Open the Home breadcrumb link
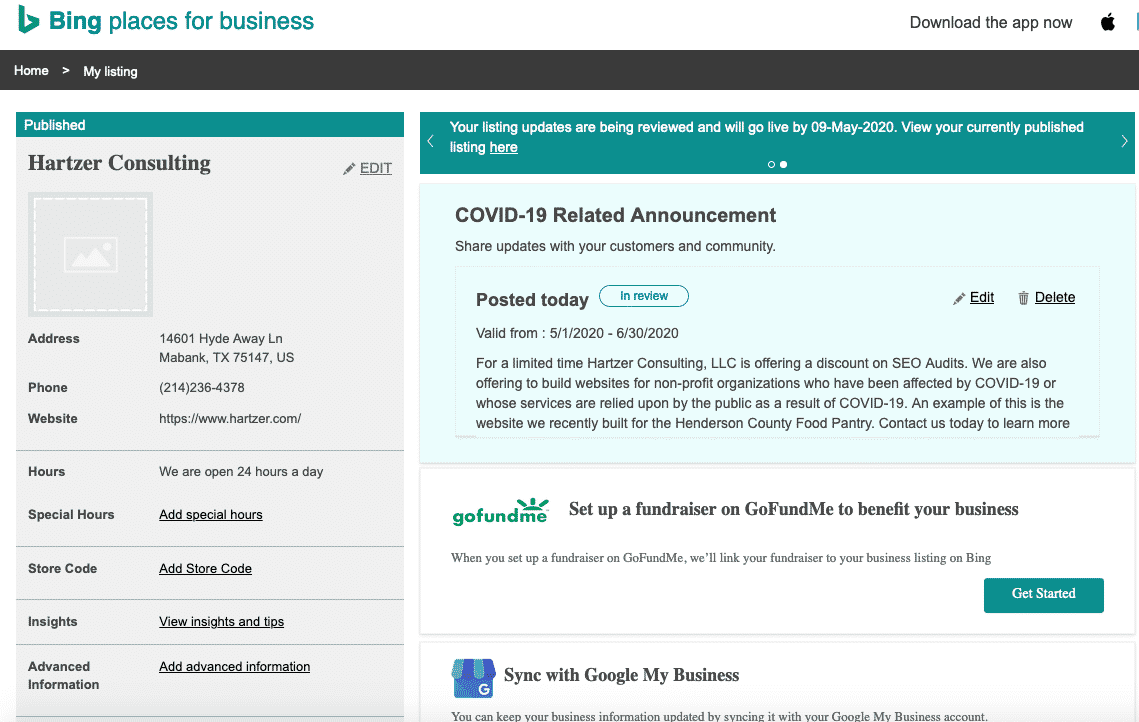 pyautogui.click(x=31, y=70)
